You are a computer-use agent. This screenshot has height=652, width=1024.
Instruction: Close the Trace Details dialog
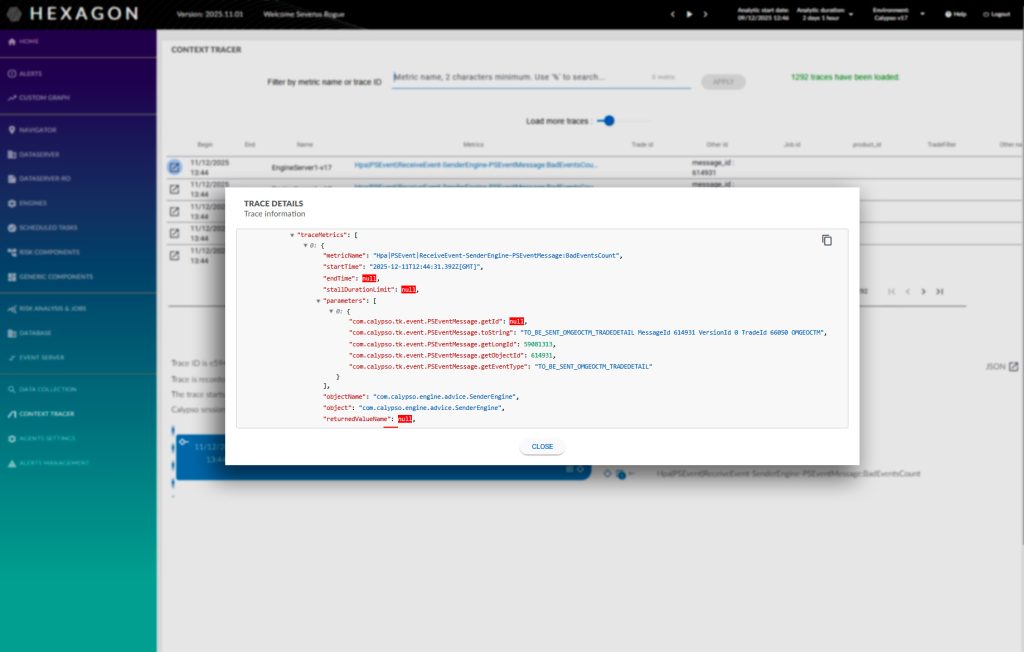pos(542,446)
